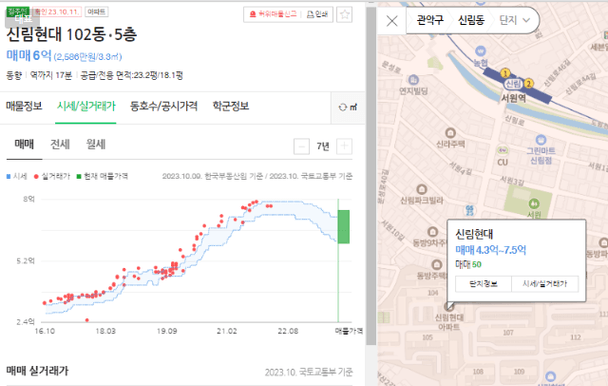This screenshot has width=608, height=386.
Task: Switch to the 월세 sub-tab
Action: (96, 144)
